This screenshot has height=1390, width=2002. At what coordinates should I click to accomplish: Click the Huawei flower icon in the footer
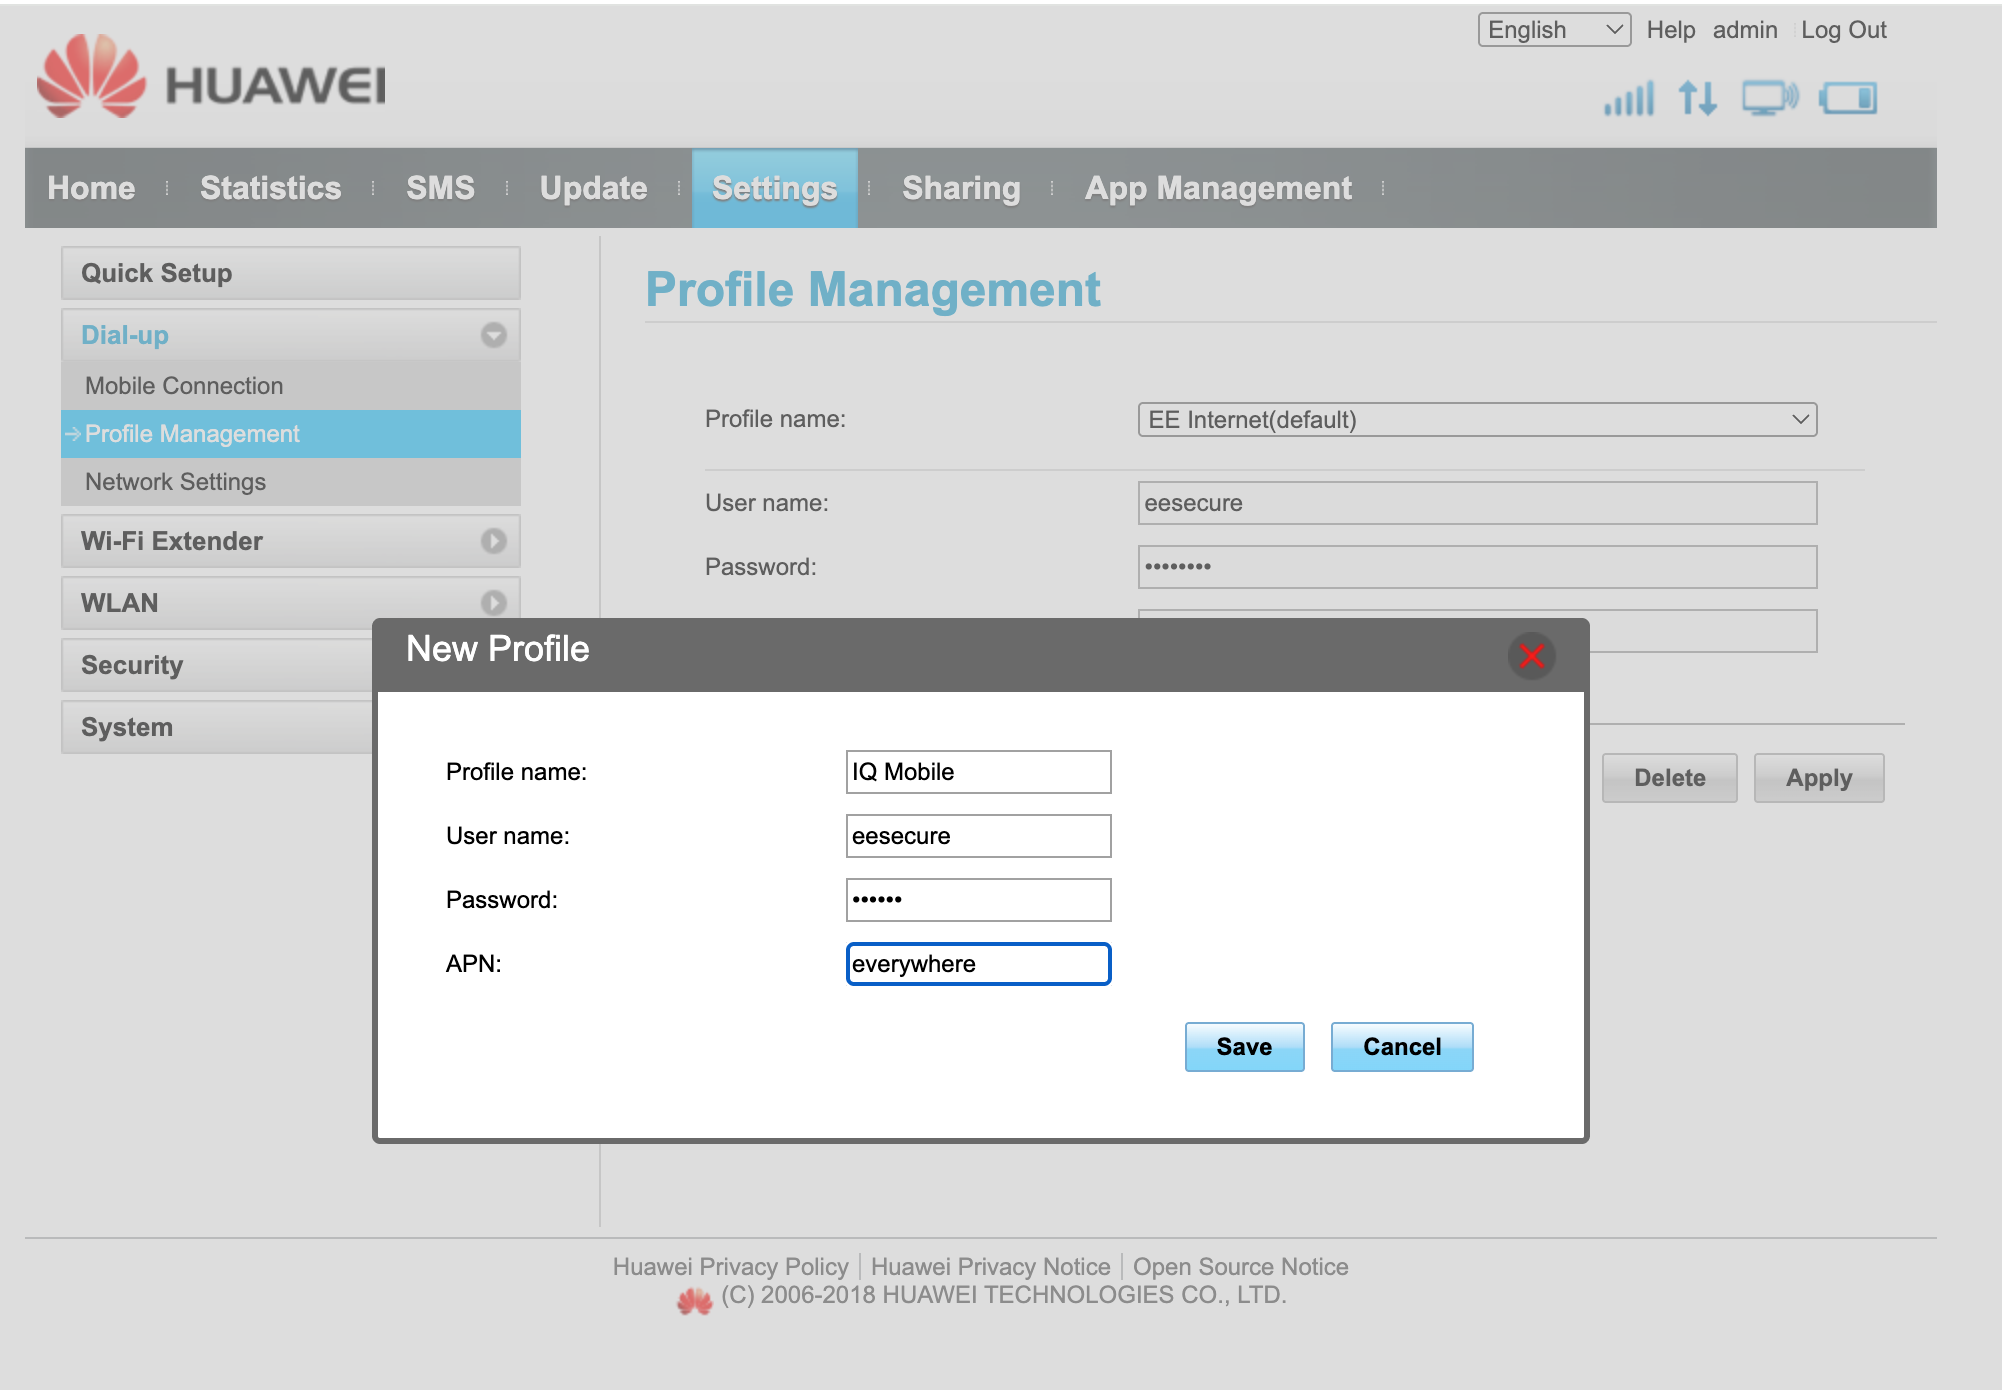coord(694,1300)
